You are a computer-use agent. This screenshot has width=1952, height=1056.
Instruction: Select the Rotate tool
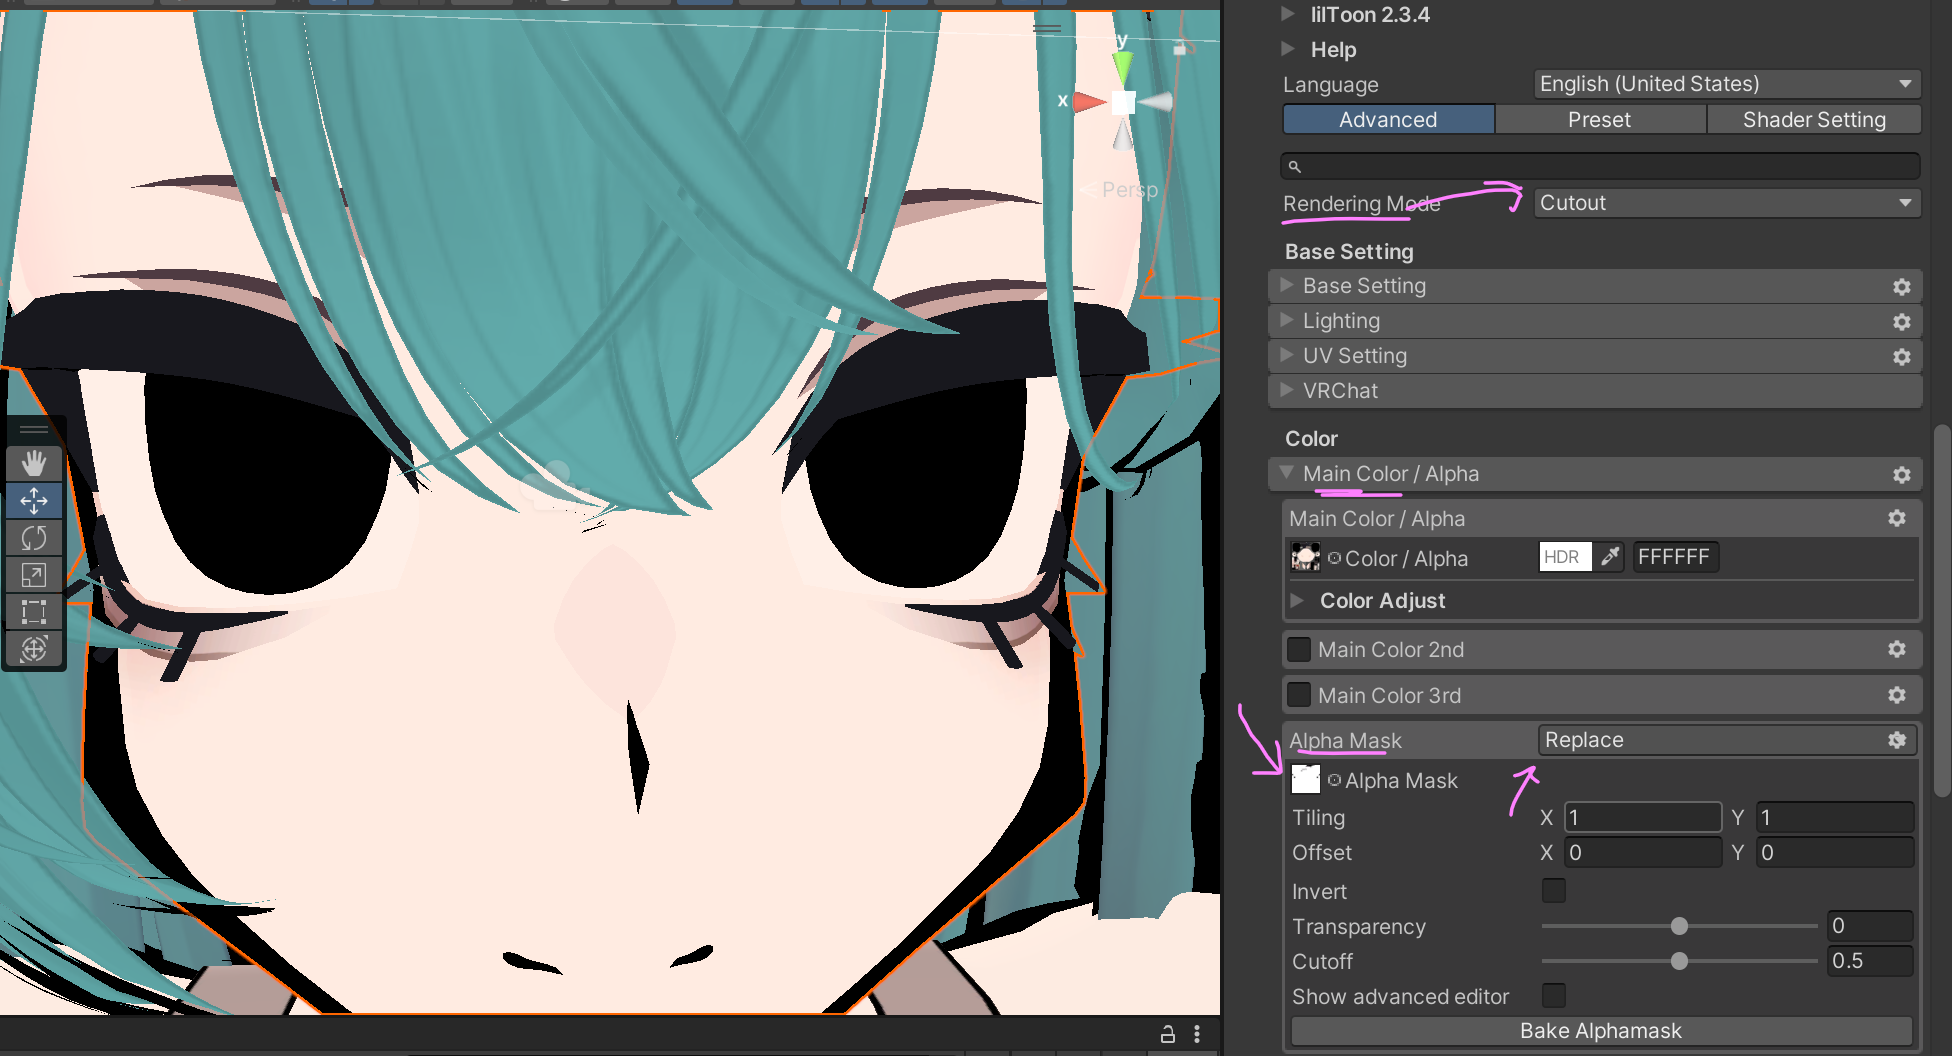pos(34,538)
